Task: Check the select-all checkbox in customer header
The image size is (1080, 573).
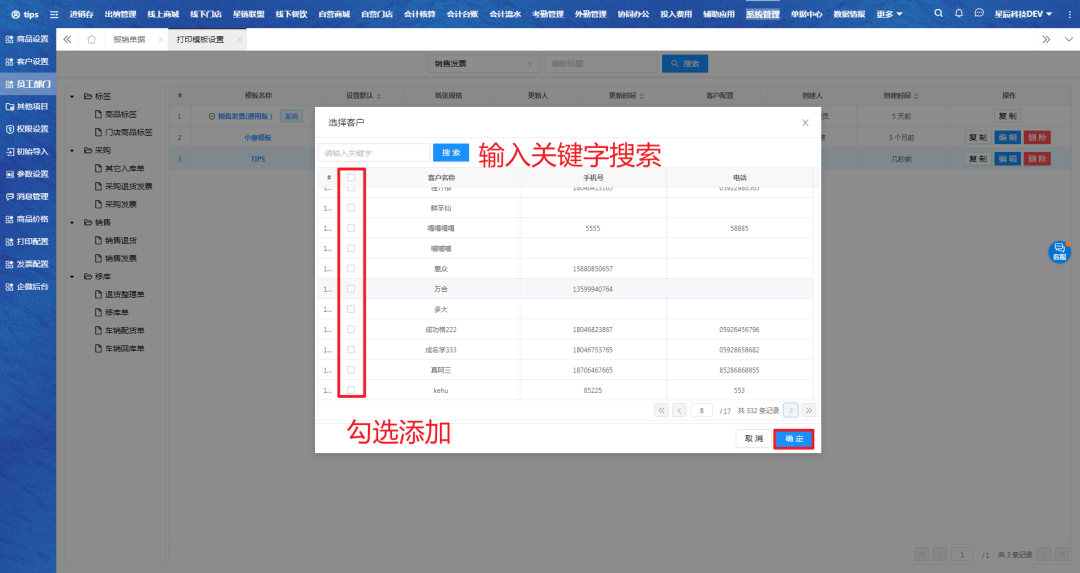Action: coord(351,177)
